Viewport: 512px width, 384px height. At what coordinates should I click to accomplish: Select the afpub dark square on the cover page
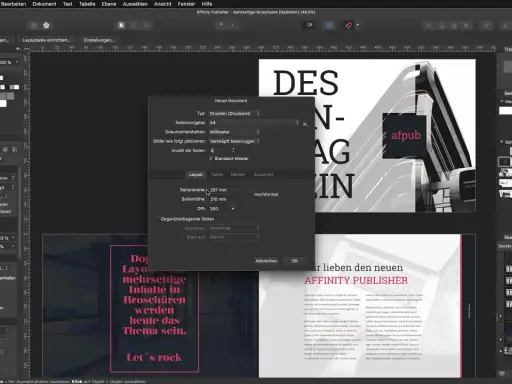[404, 136]
